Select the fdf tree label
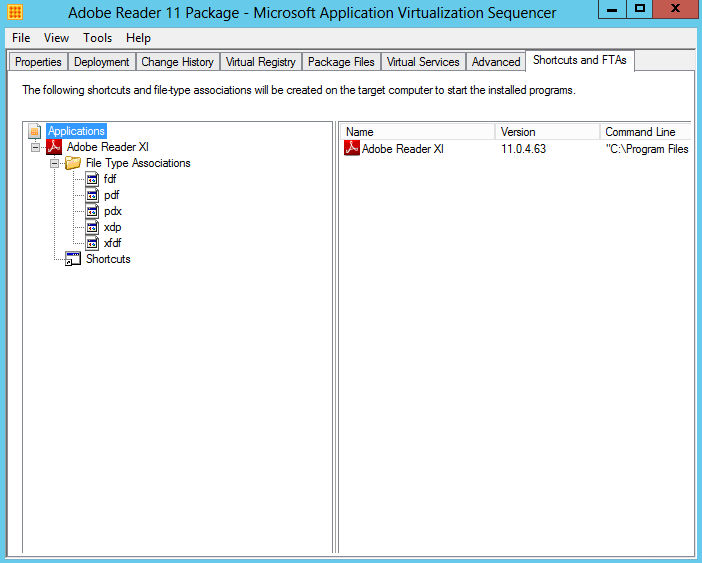This screenshot has width=702, height=563. (110, 179)
